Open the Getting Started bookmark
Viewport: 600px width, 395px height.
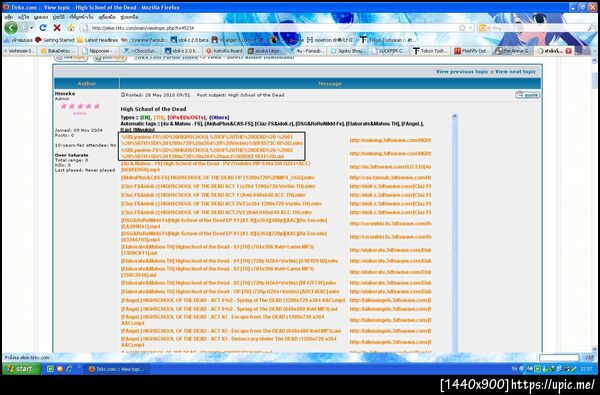pyautogui.click(x=54, y=40)
